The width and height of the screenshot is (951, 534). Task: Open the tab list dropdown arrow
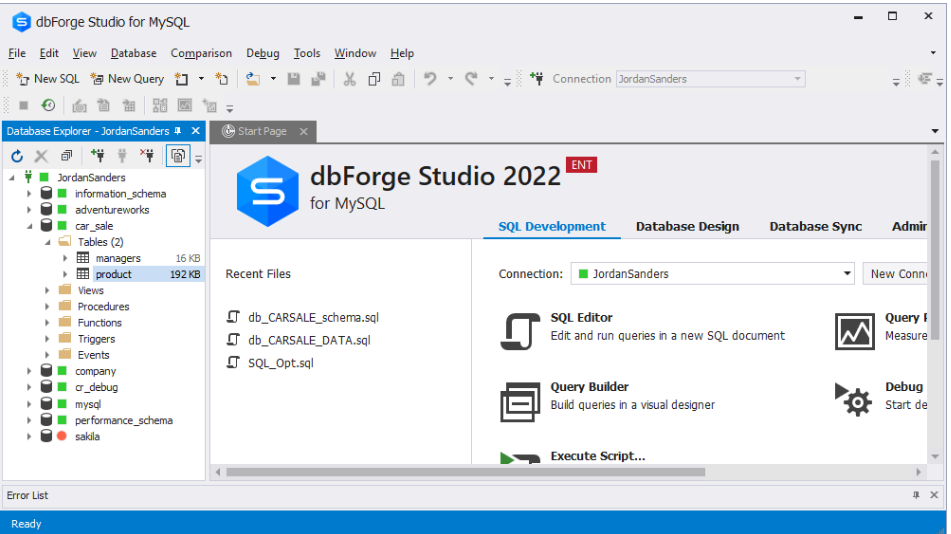[935, 131]
